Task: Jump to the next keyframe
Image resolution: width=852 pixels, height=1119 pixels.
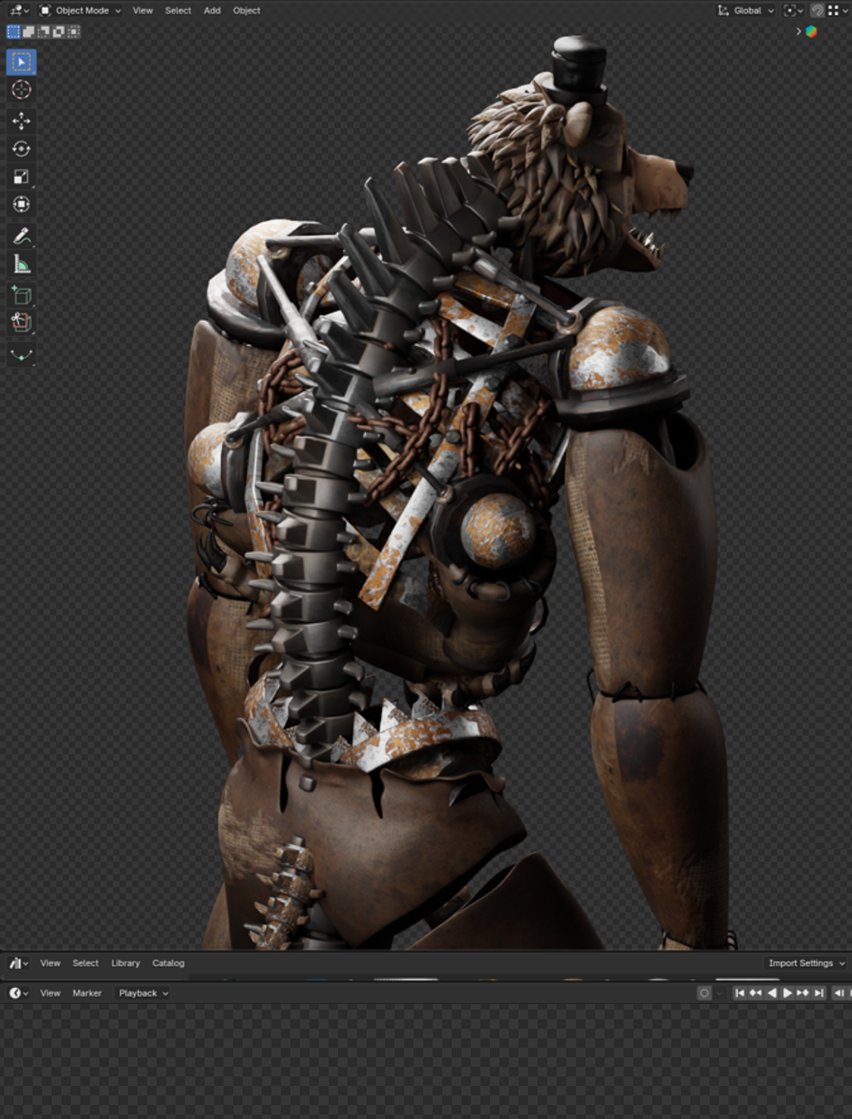Action: 803,993
